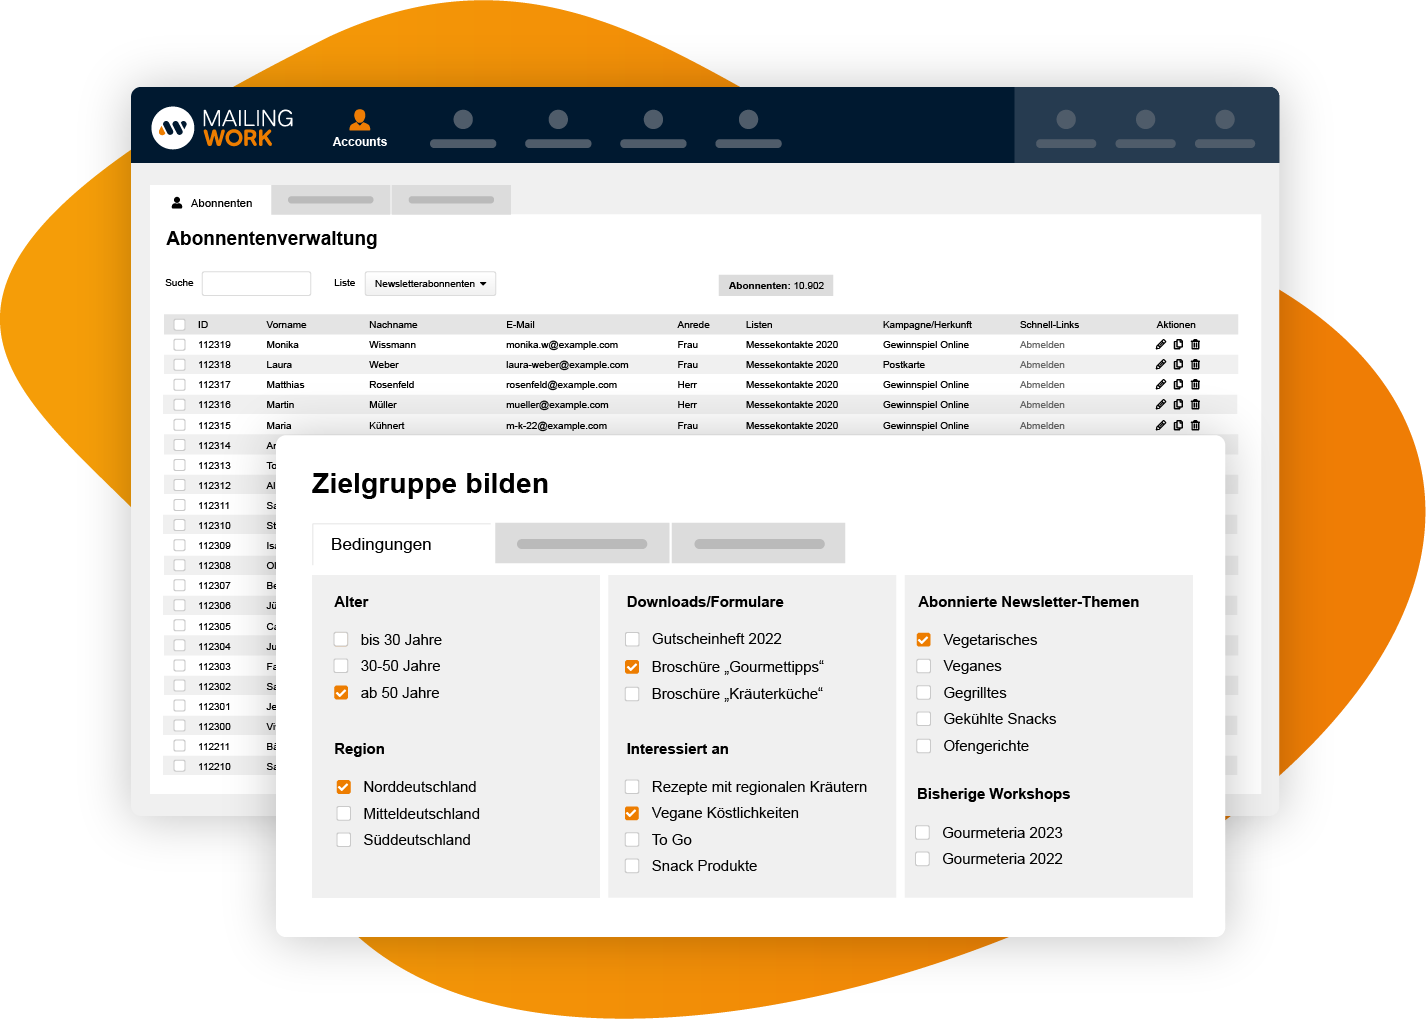Switch to the Abonnenten tab
This screenshot has height=1019, width=1426.
(211, 202)
